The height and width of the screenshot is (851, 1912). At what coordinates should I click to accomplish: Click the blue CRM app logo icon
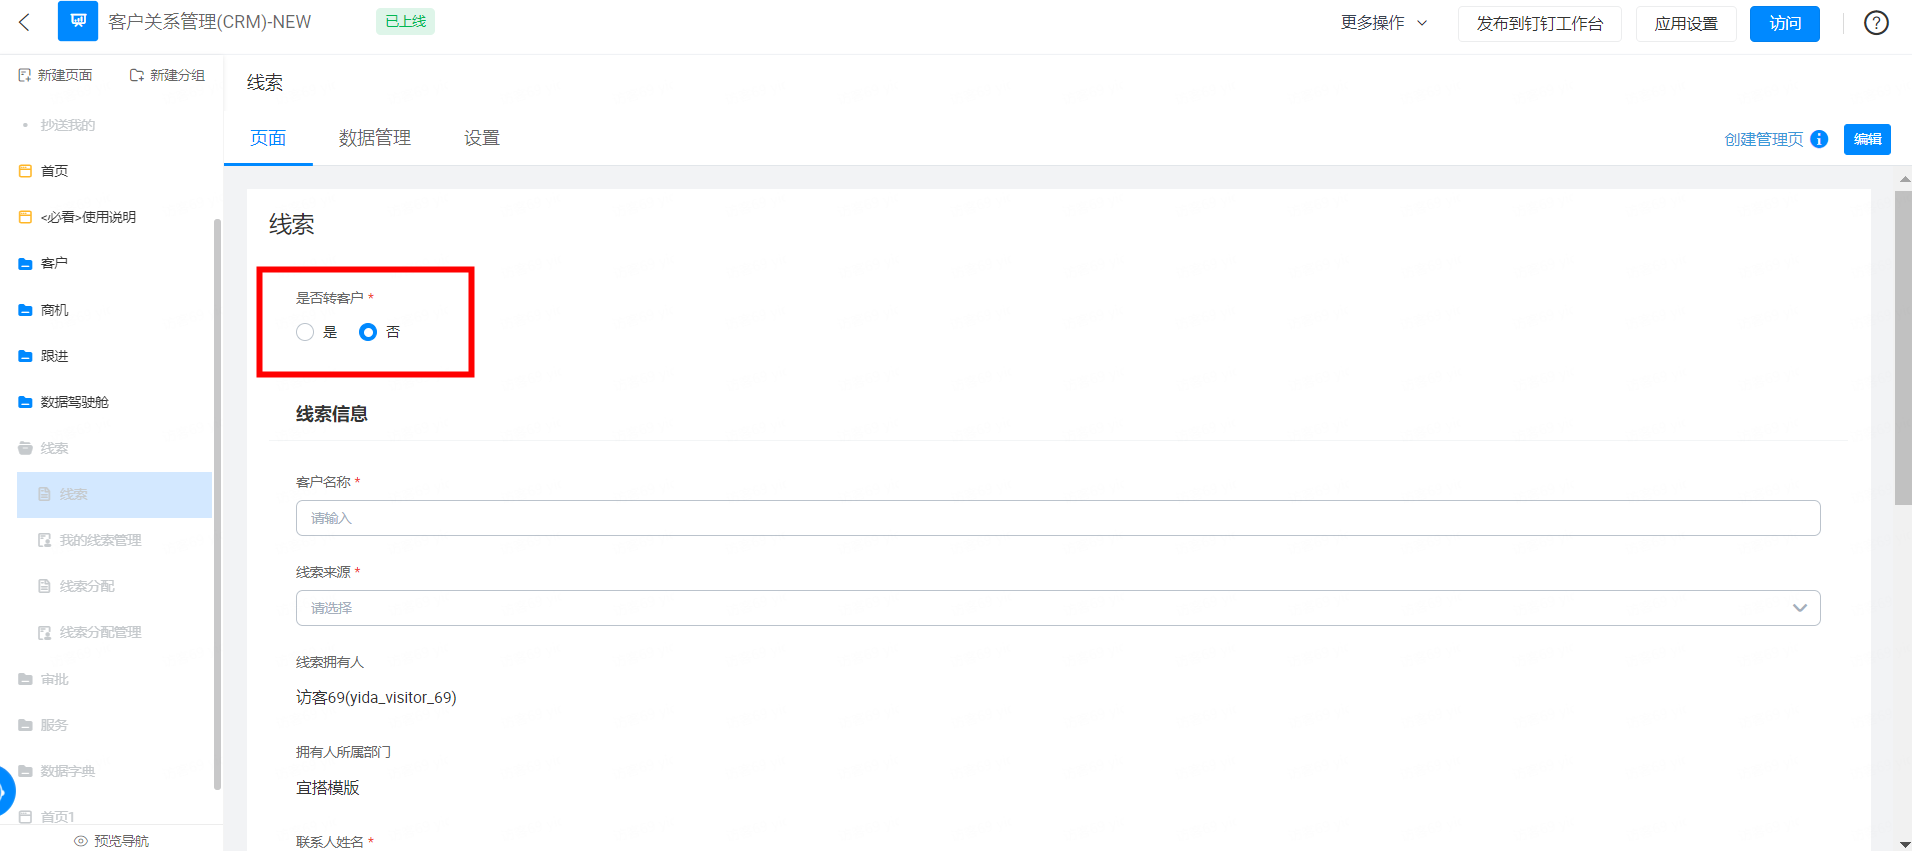[x=78, y=21]
